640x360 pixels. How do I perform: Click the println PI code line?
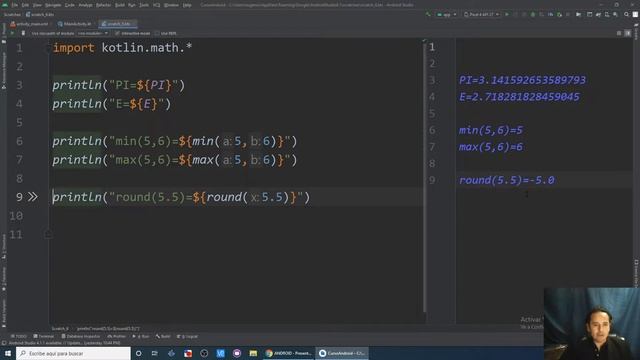[118, 85]
